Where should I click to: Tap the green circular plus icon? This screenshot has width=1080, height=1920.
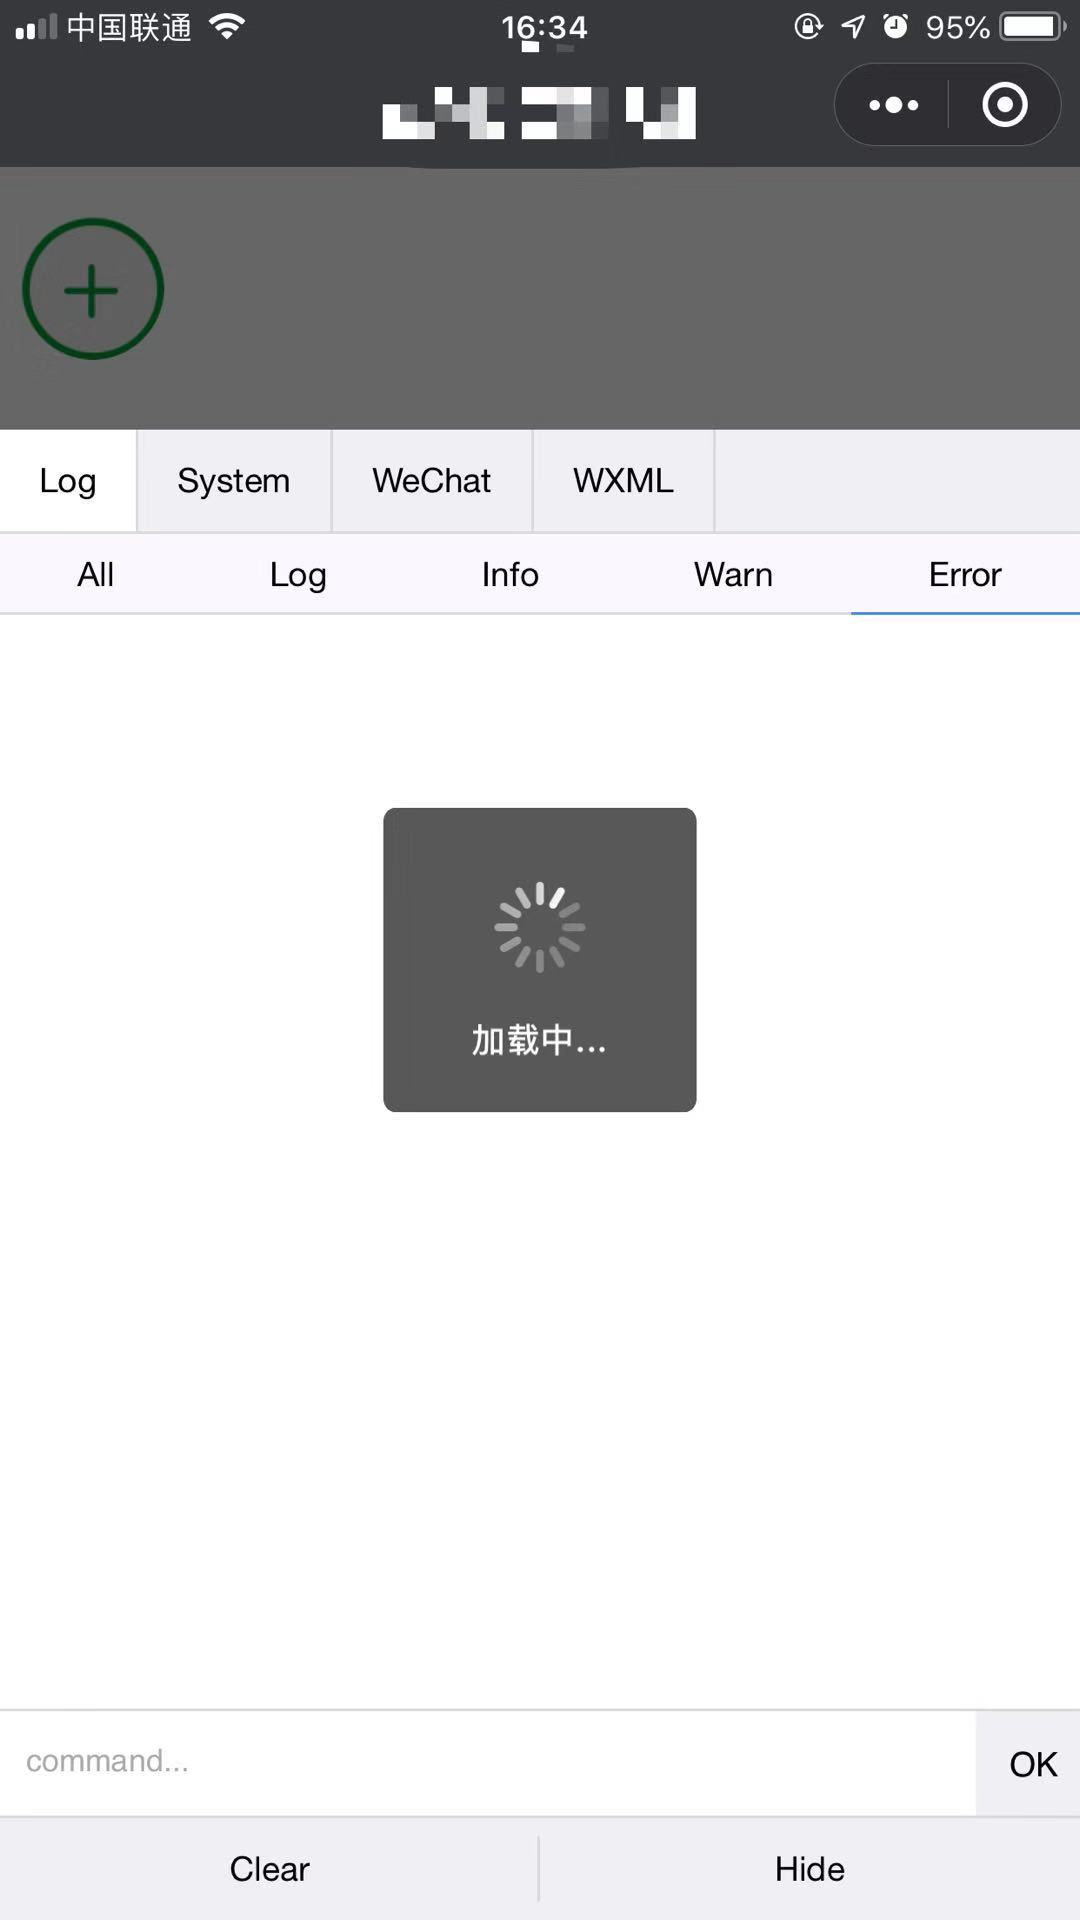coord(92,289)
